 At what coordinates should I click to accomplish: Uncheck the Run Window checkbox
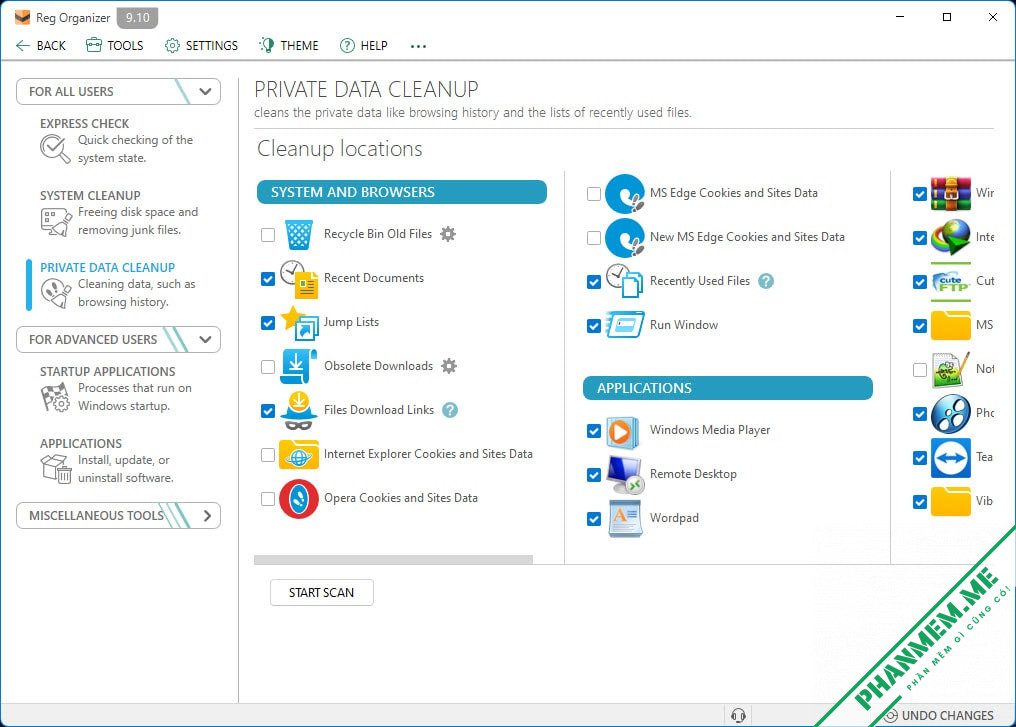pyautogui.click(x=594, y=326)
